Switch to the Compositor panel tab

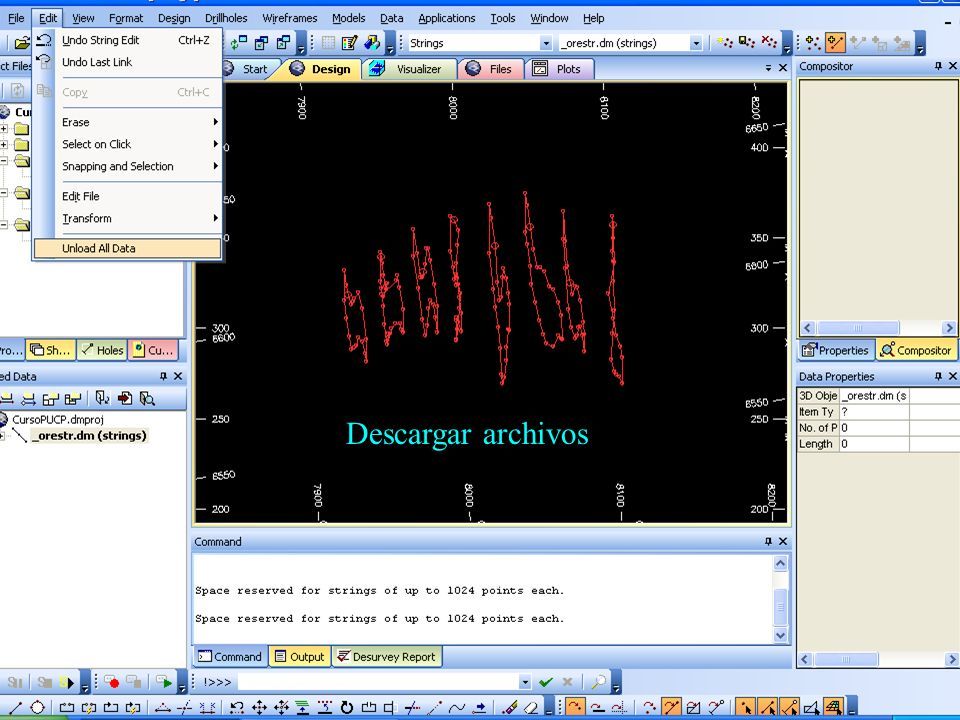pos(916,350)
